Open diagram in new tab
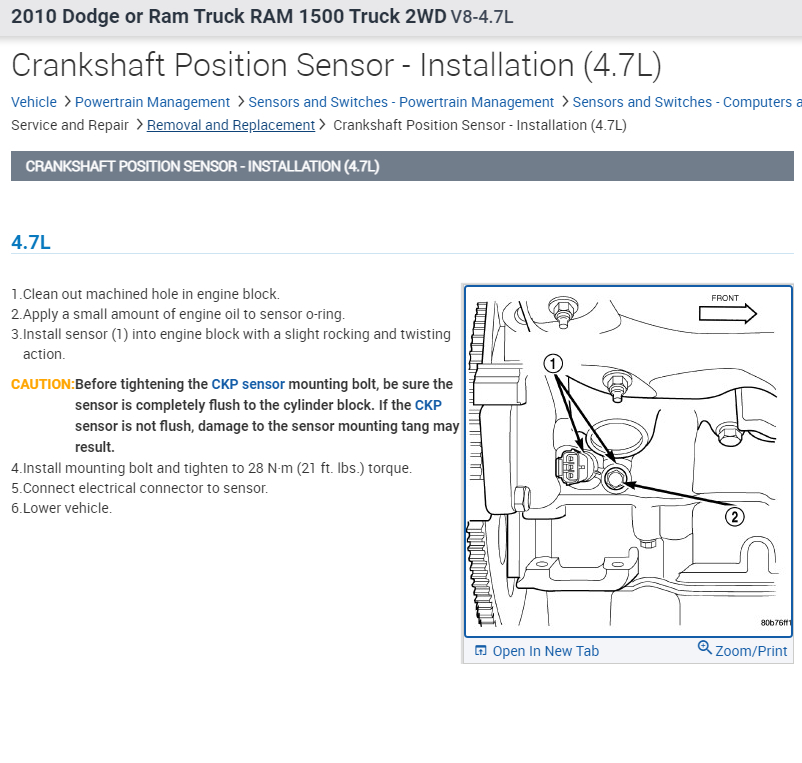The height and width of the screenshot is (763, 802). coord(545,651)
